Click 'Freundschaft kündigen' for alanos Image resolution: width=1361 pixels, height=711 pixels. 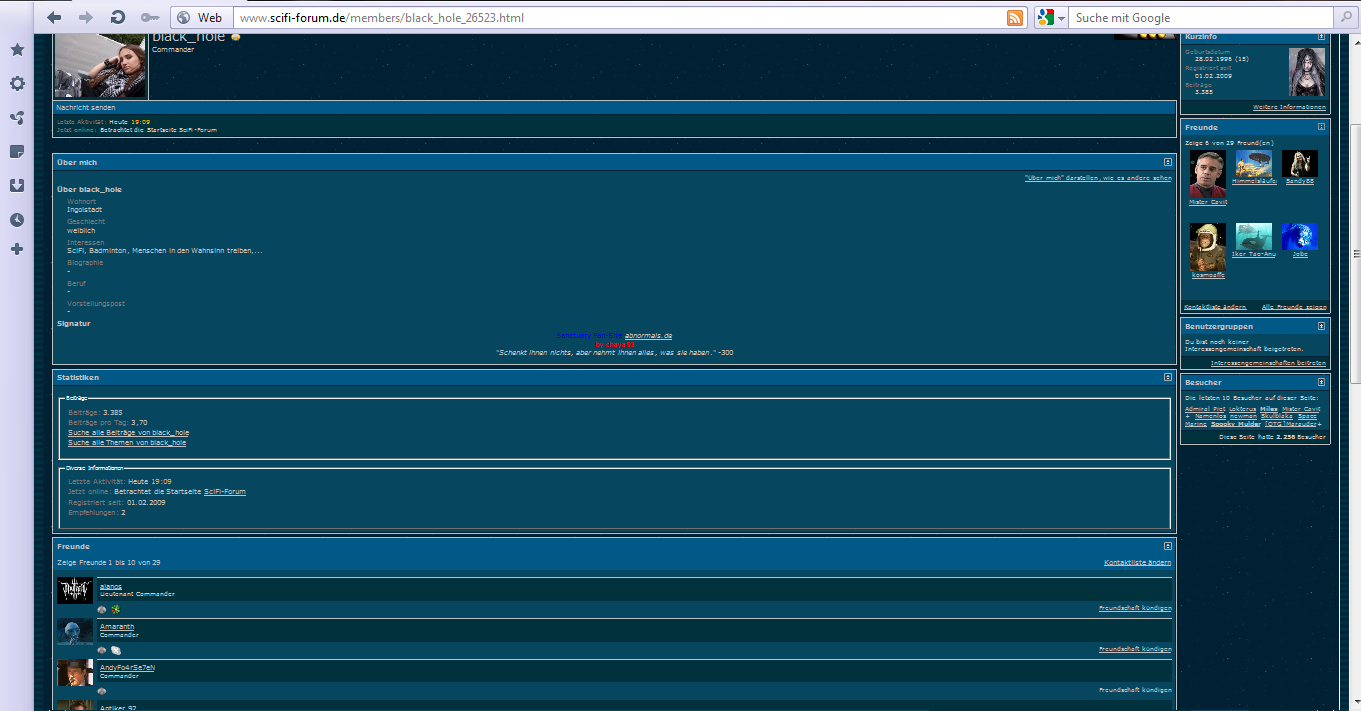1135,608
